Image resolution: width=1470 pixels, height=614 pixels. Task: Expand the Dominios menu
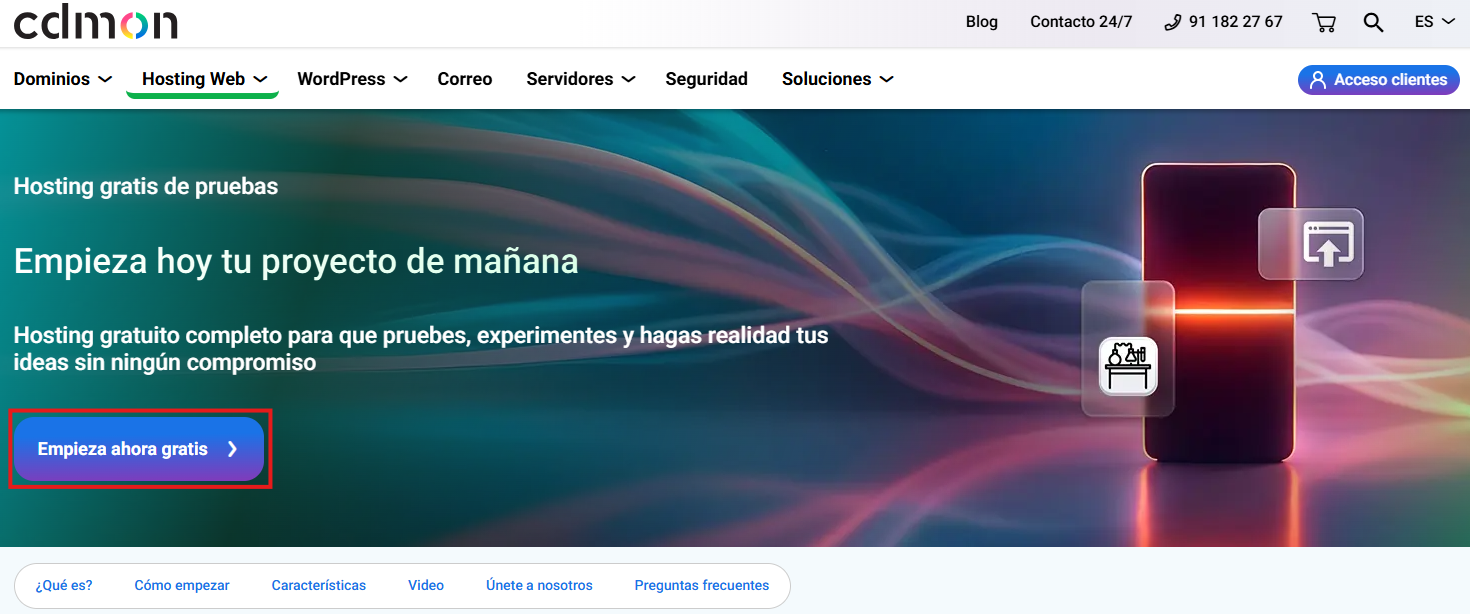click(x=62, y=79)
